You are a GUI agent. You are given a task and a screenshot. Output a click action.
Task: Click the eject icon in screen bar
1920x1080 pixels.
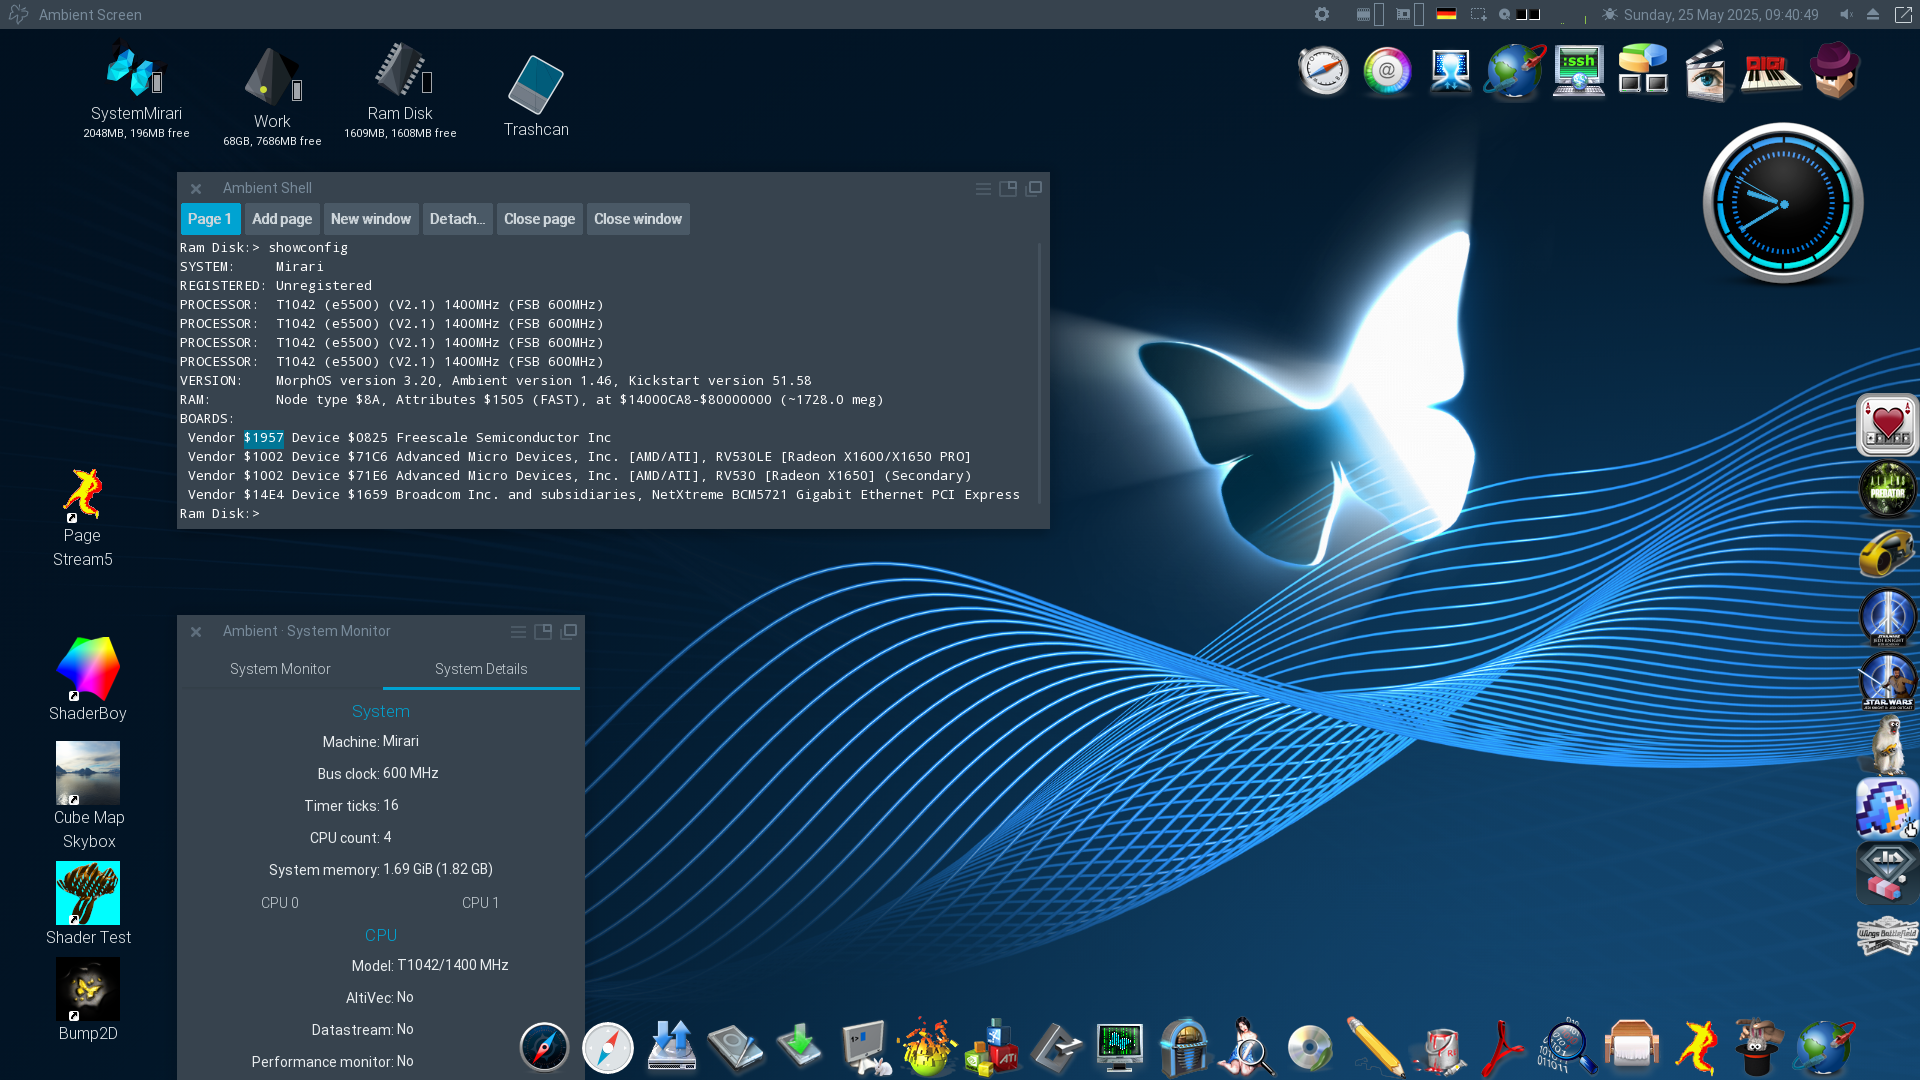[1873, 14]
